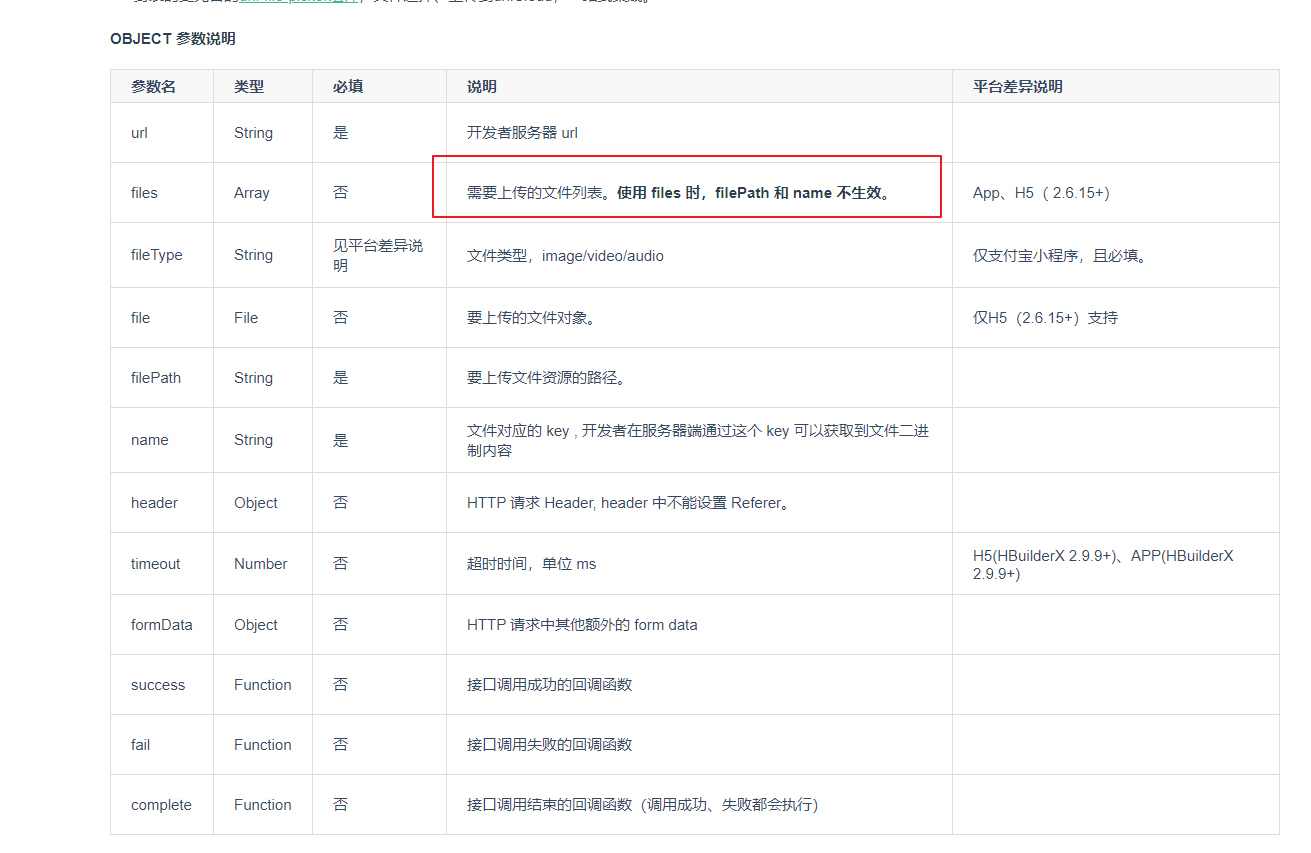Click the "必填" column header
Image resolution: width=1311 pixels, height=853 pixels.
[348, 87]
